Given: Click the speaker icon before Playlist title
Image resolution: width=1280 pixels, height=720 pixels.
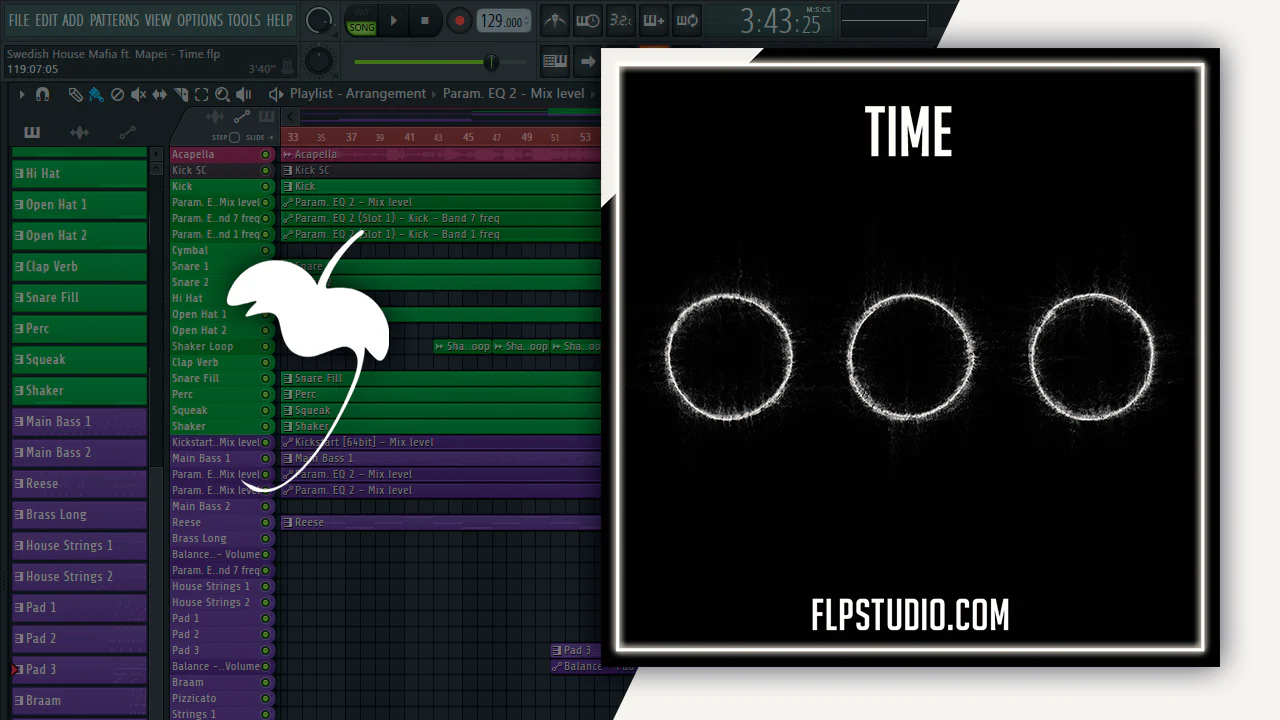Looking at the screenshot, I should click(x=276, y=94).
